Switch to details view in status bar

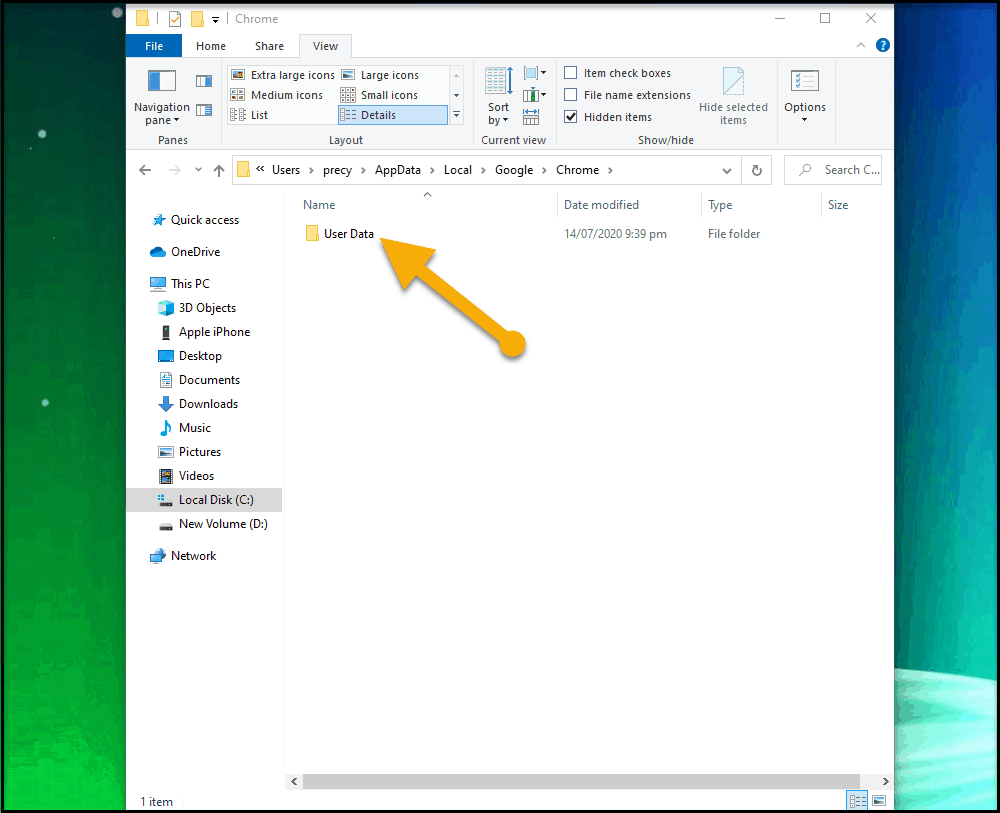click(857, 800)
